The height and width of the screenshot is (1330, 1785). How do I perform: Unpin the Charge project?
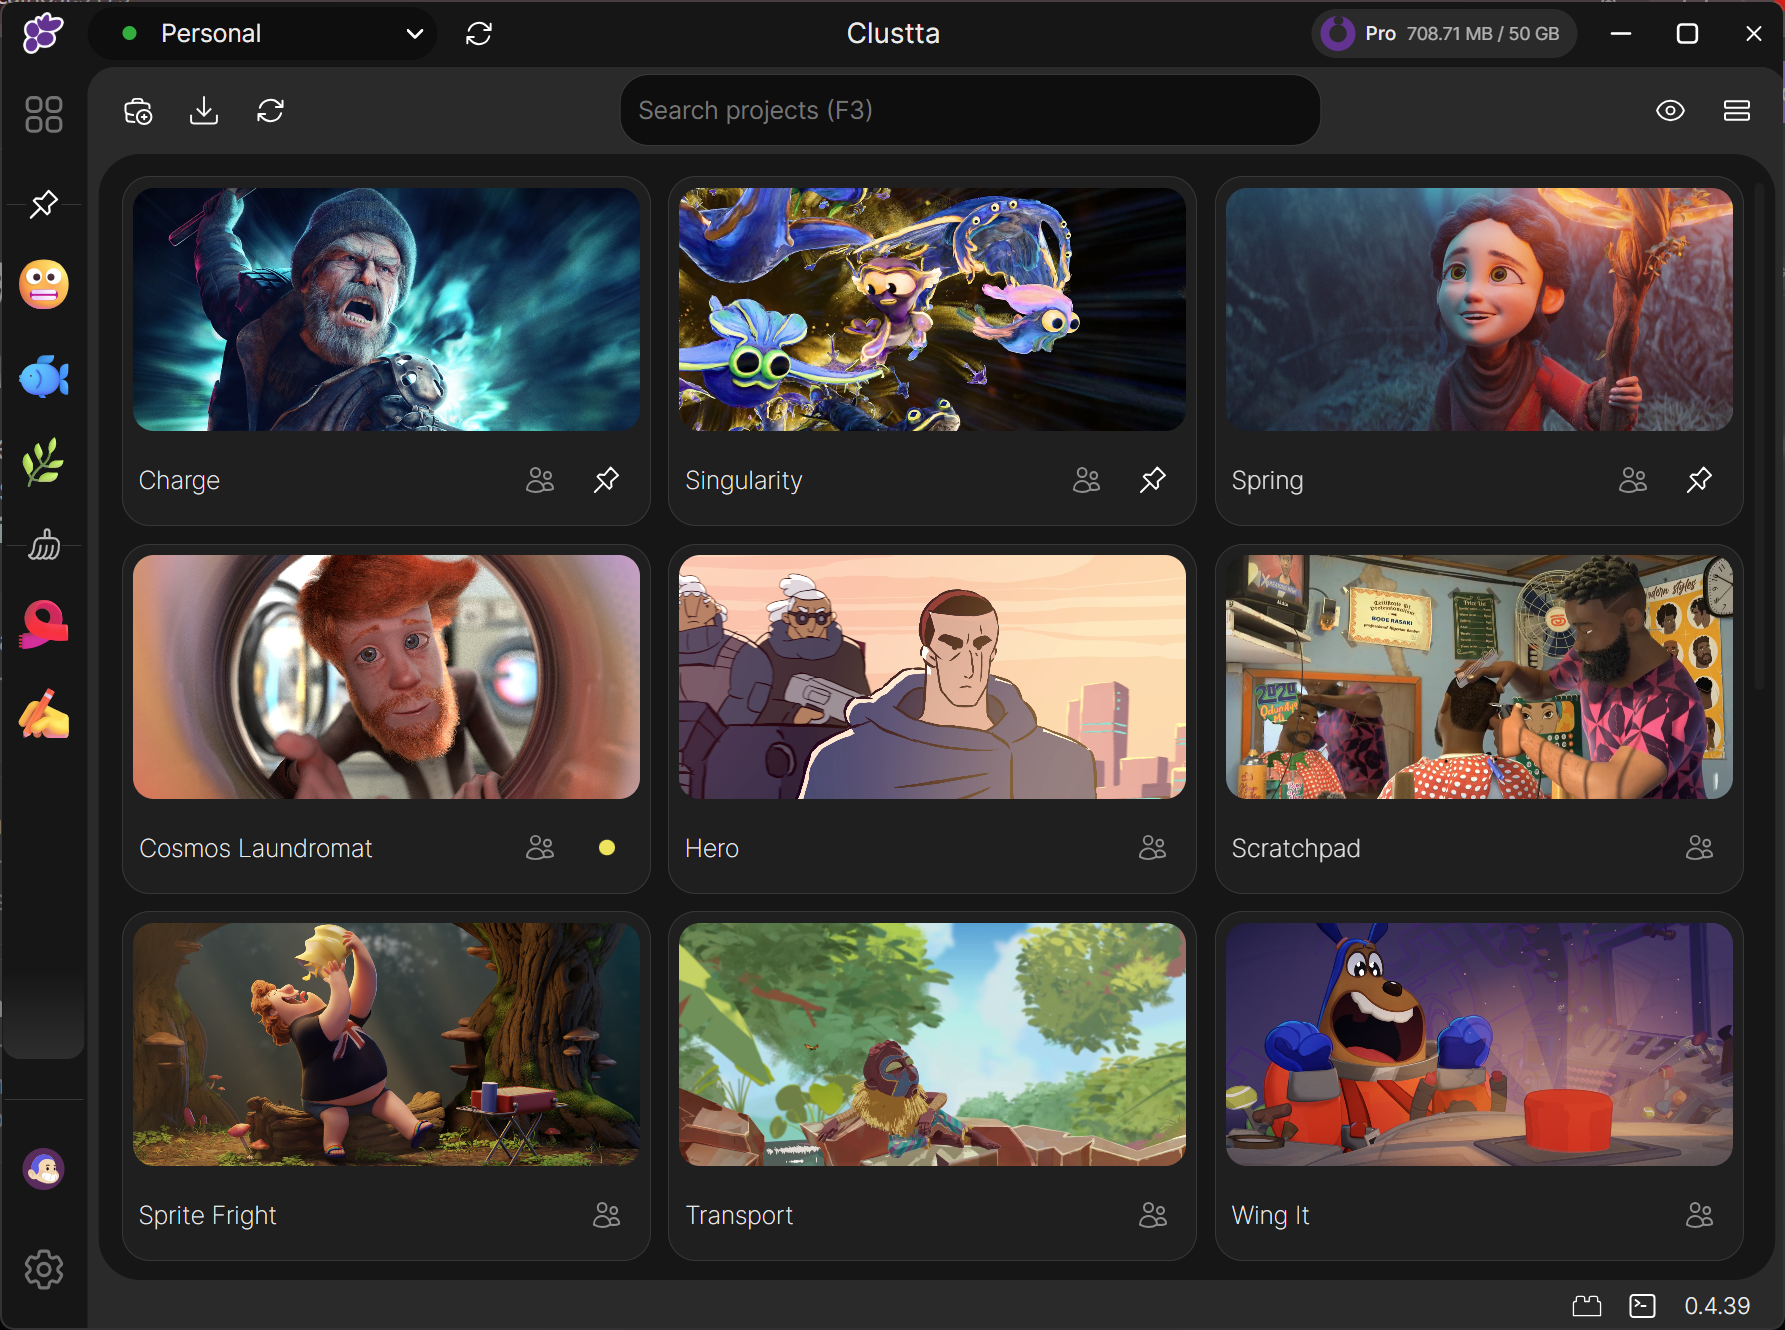tap(606, 480)
